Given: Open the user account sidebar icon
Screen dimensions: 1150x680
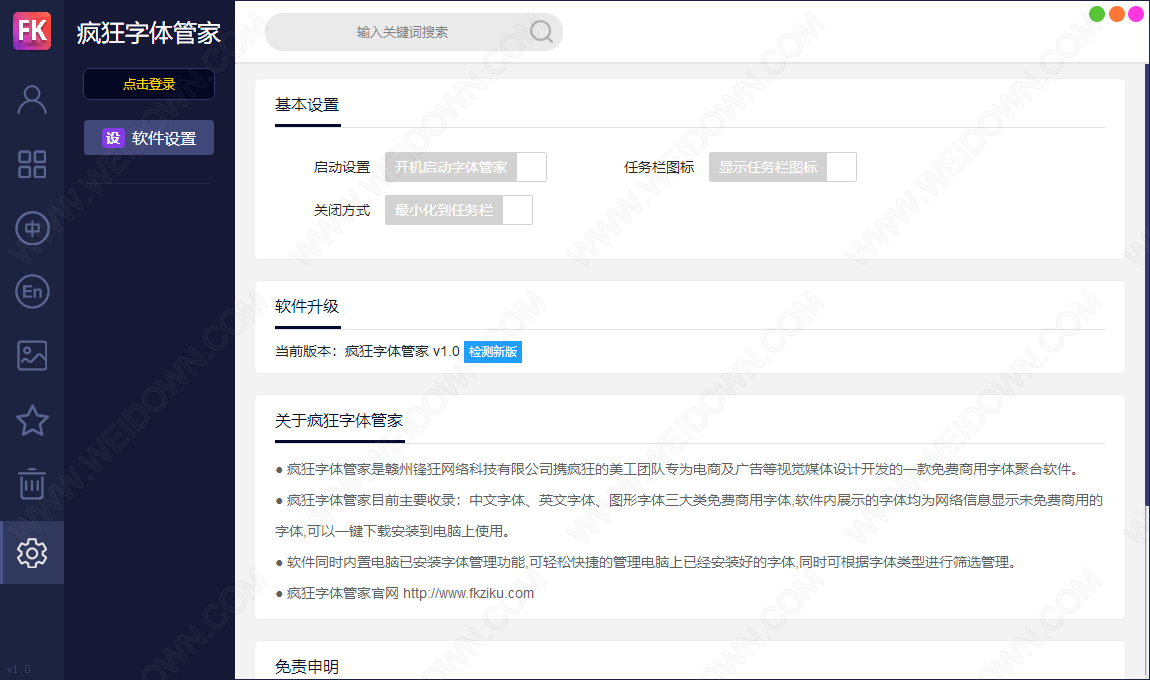Looking at the screenshot, I should [x=32, y=100].
